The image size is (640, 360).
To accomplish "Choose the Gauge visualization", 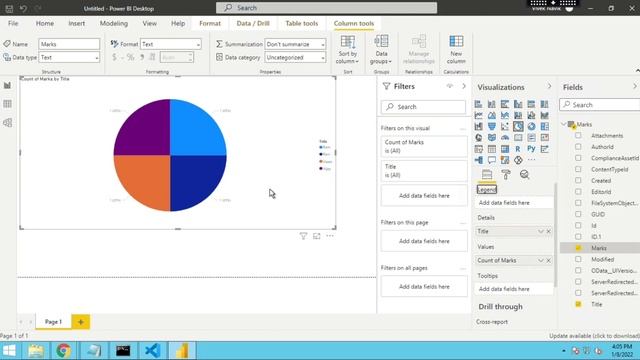I will (x=505, y=138).
